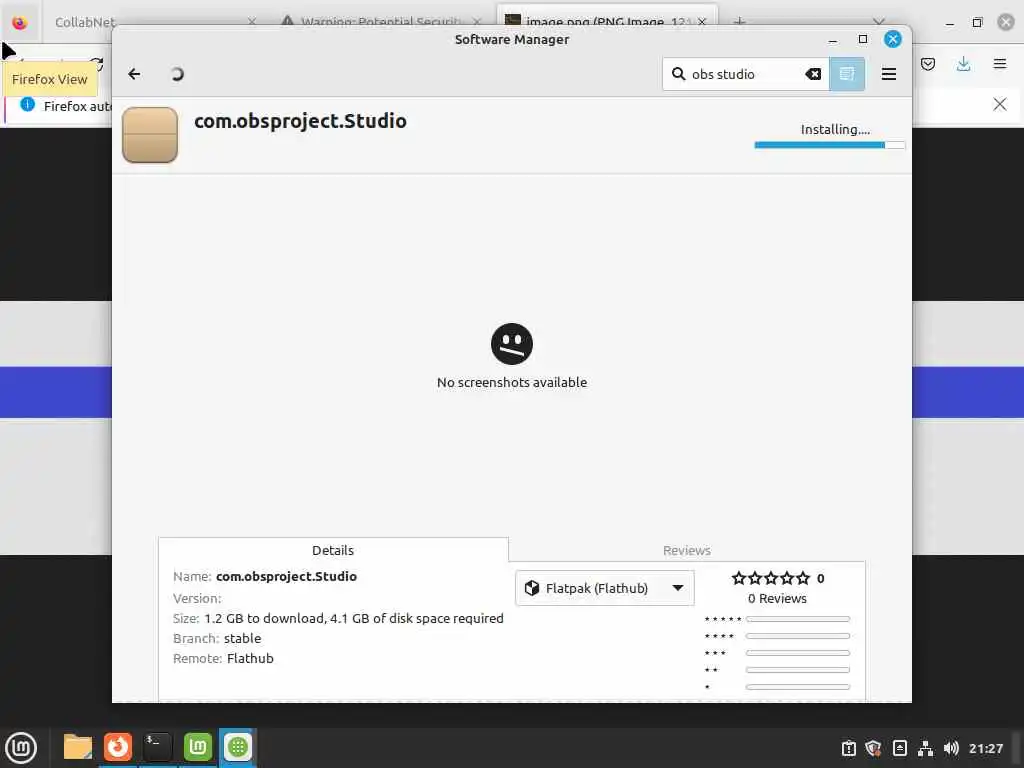The width and height of the screenshot is (1024, 768).
Task: Maximize the Software Manager window
Action: pos(863,39)
